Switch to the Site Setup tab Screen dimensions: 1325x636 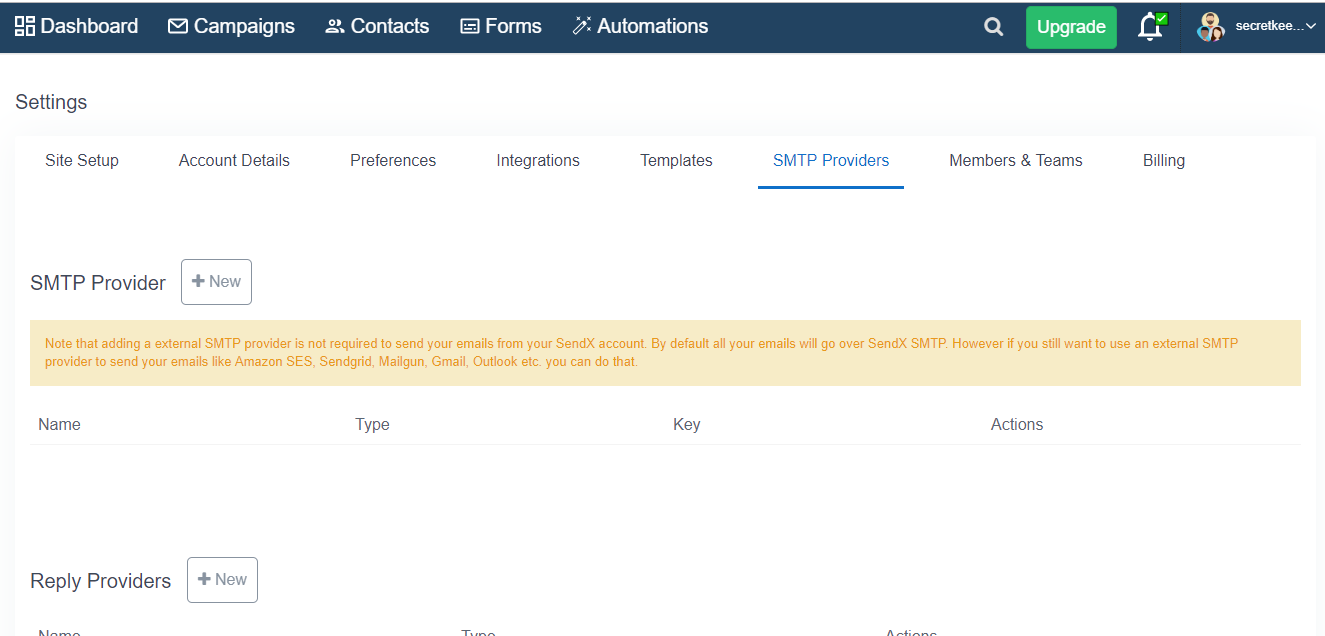click(x=82, y=160)
